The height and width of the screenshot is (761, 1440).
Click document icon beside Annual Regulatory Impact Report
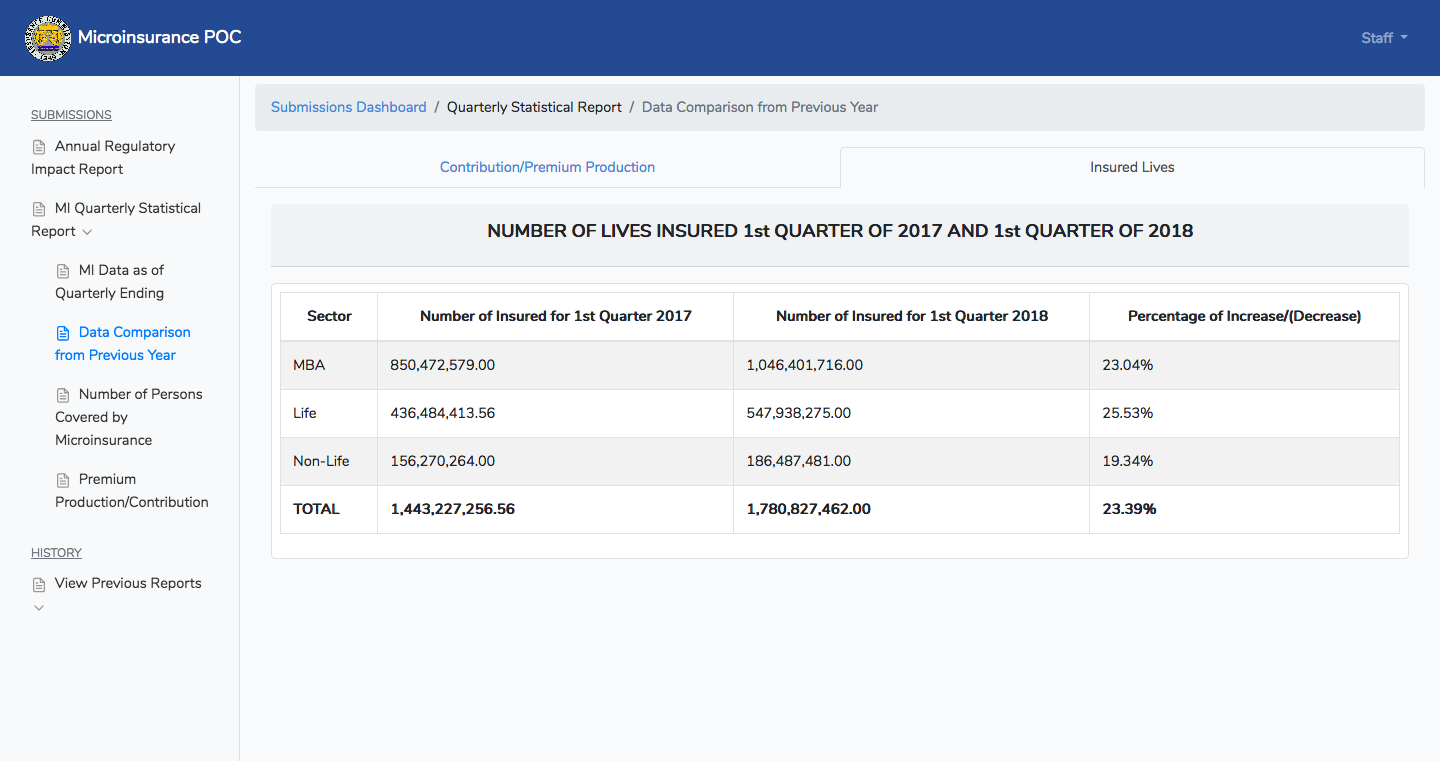39,147
